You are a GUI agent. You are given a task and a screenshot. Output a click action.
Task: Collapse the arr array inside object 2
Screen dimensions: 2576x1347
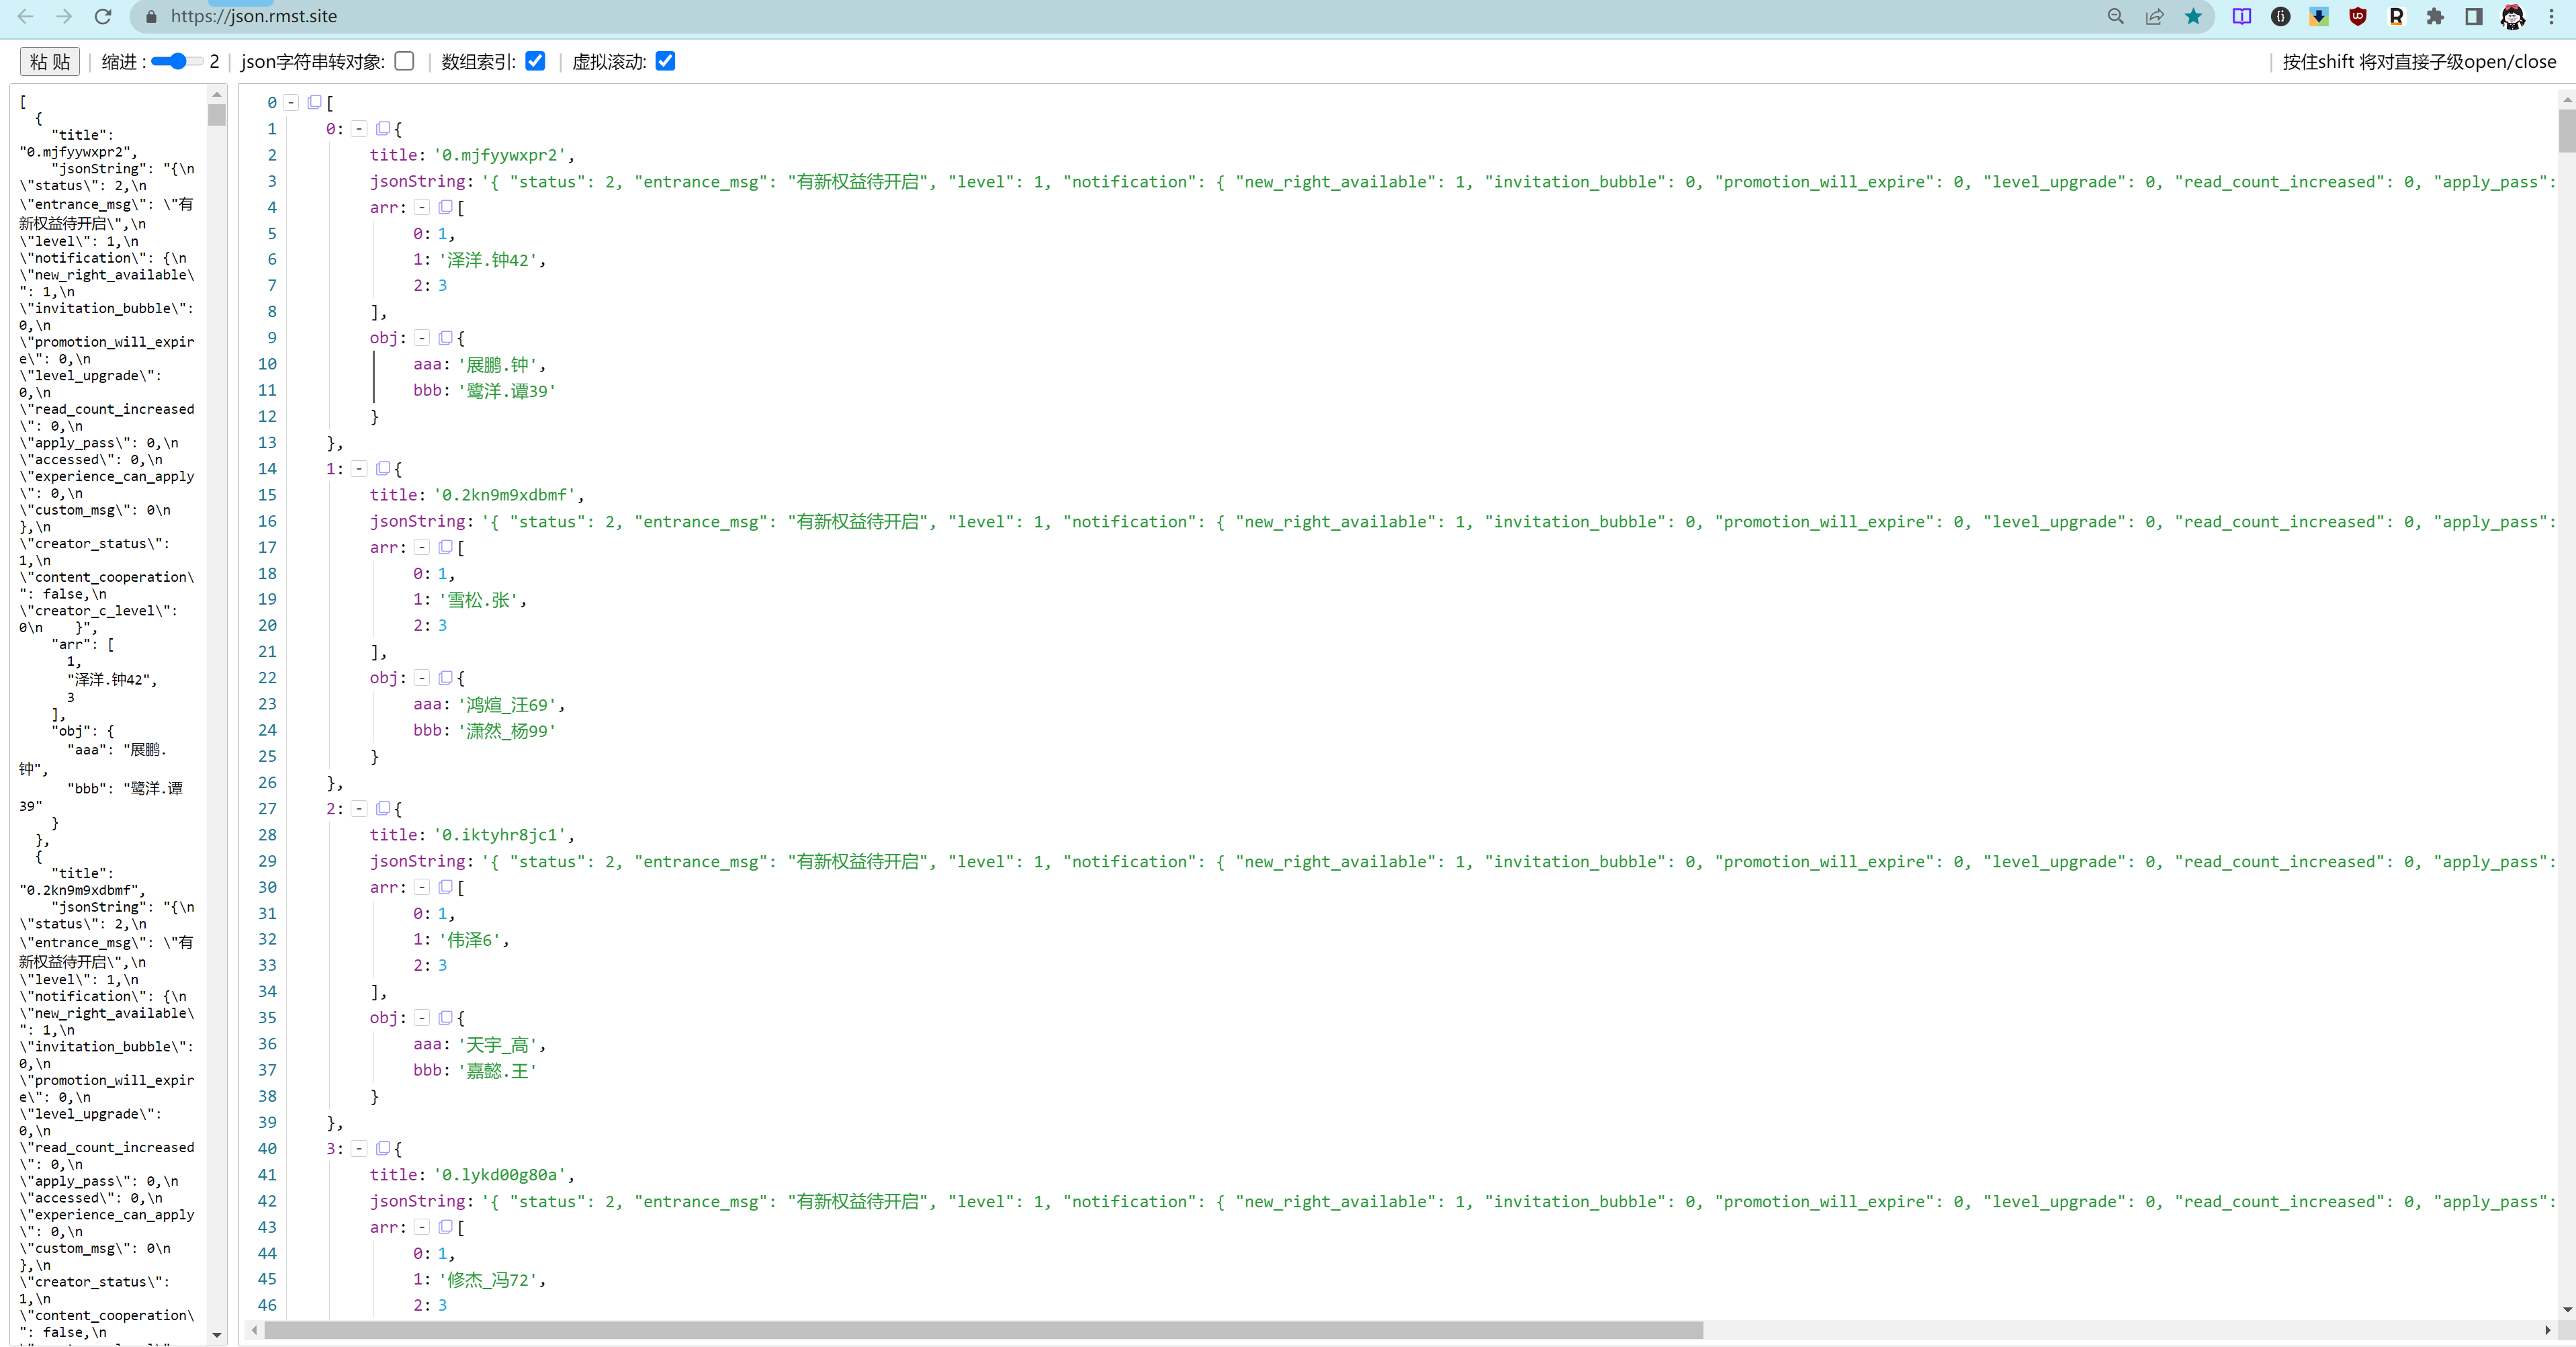click(422, 887)
